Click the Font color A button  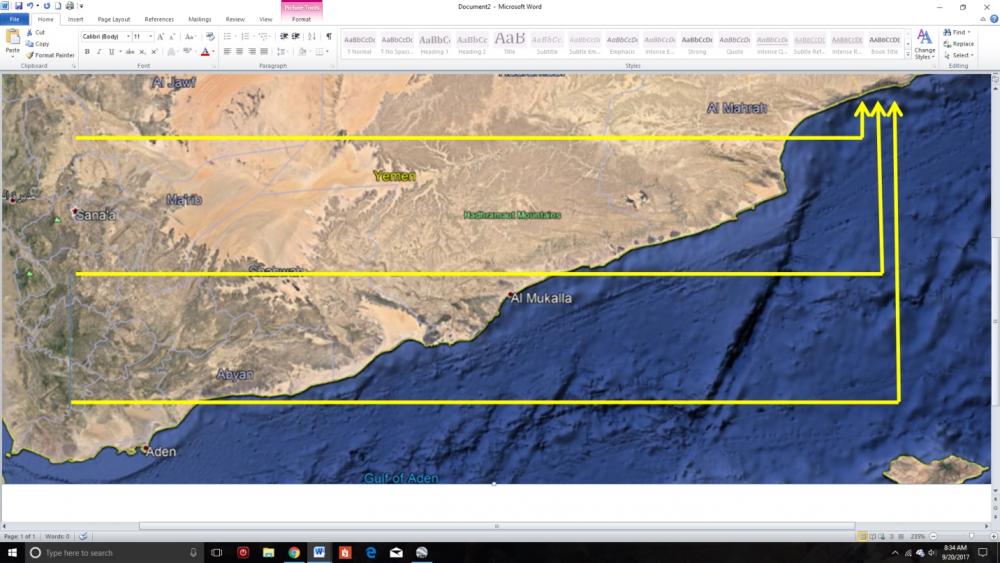[205, 52]
